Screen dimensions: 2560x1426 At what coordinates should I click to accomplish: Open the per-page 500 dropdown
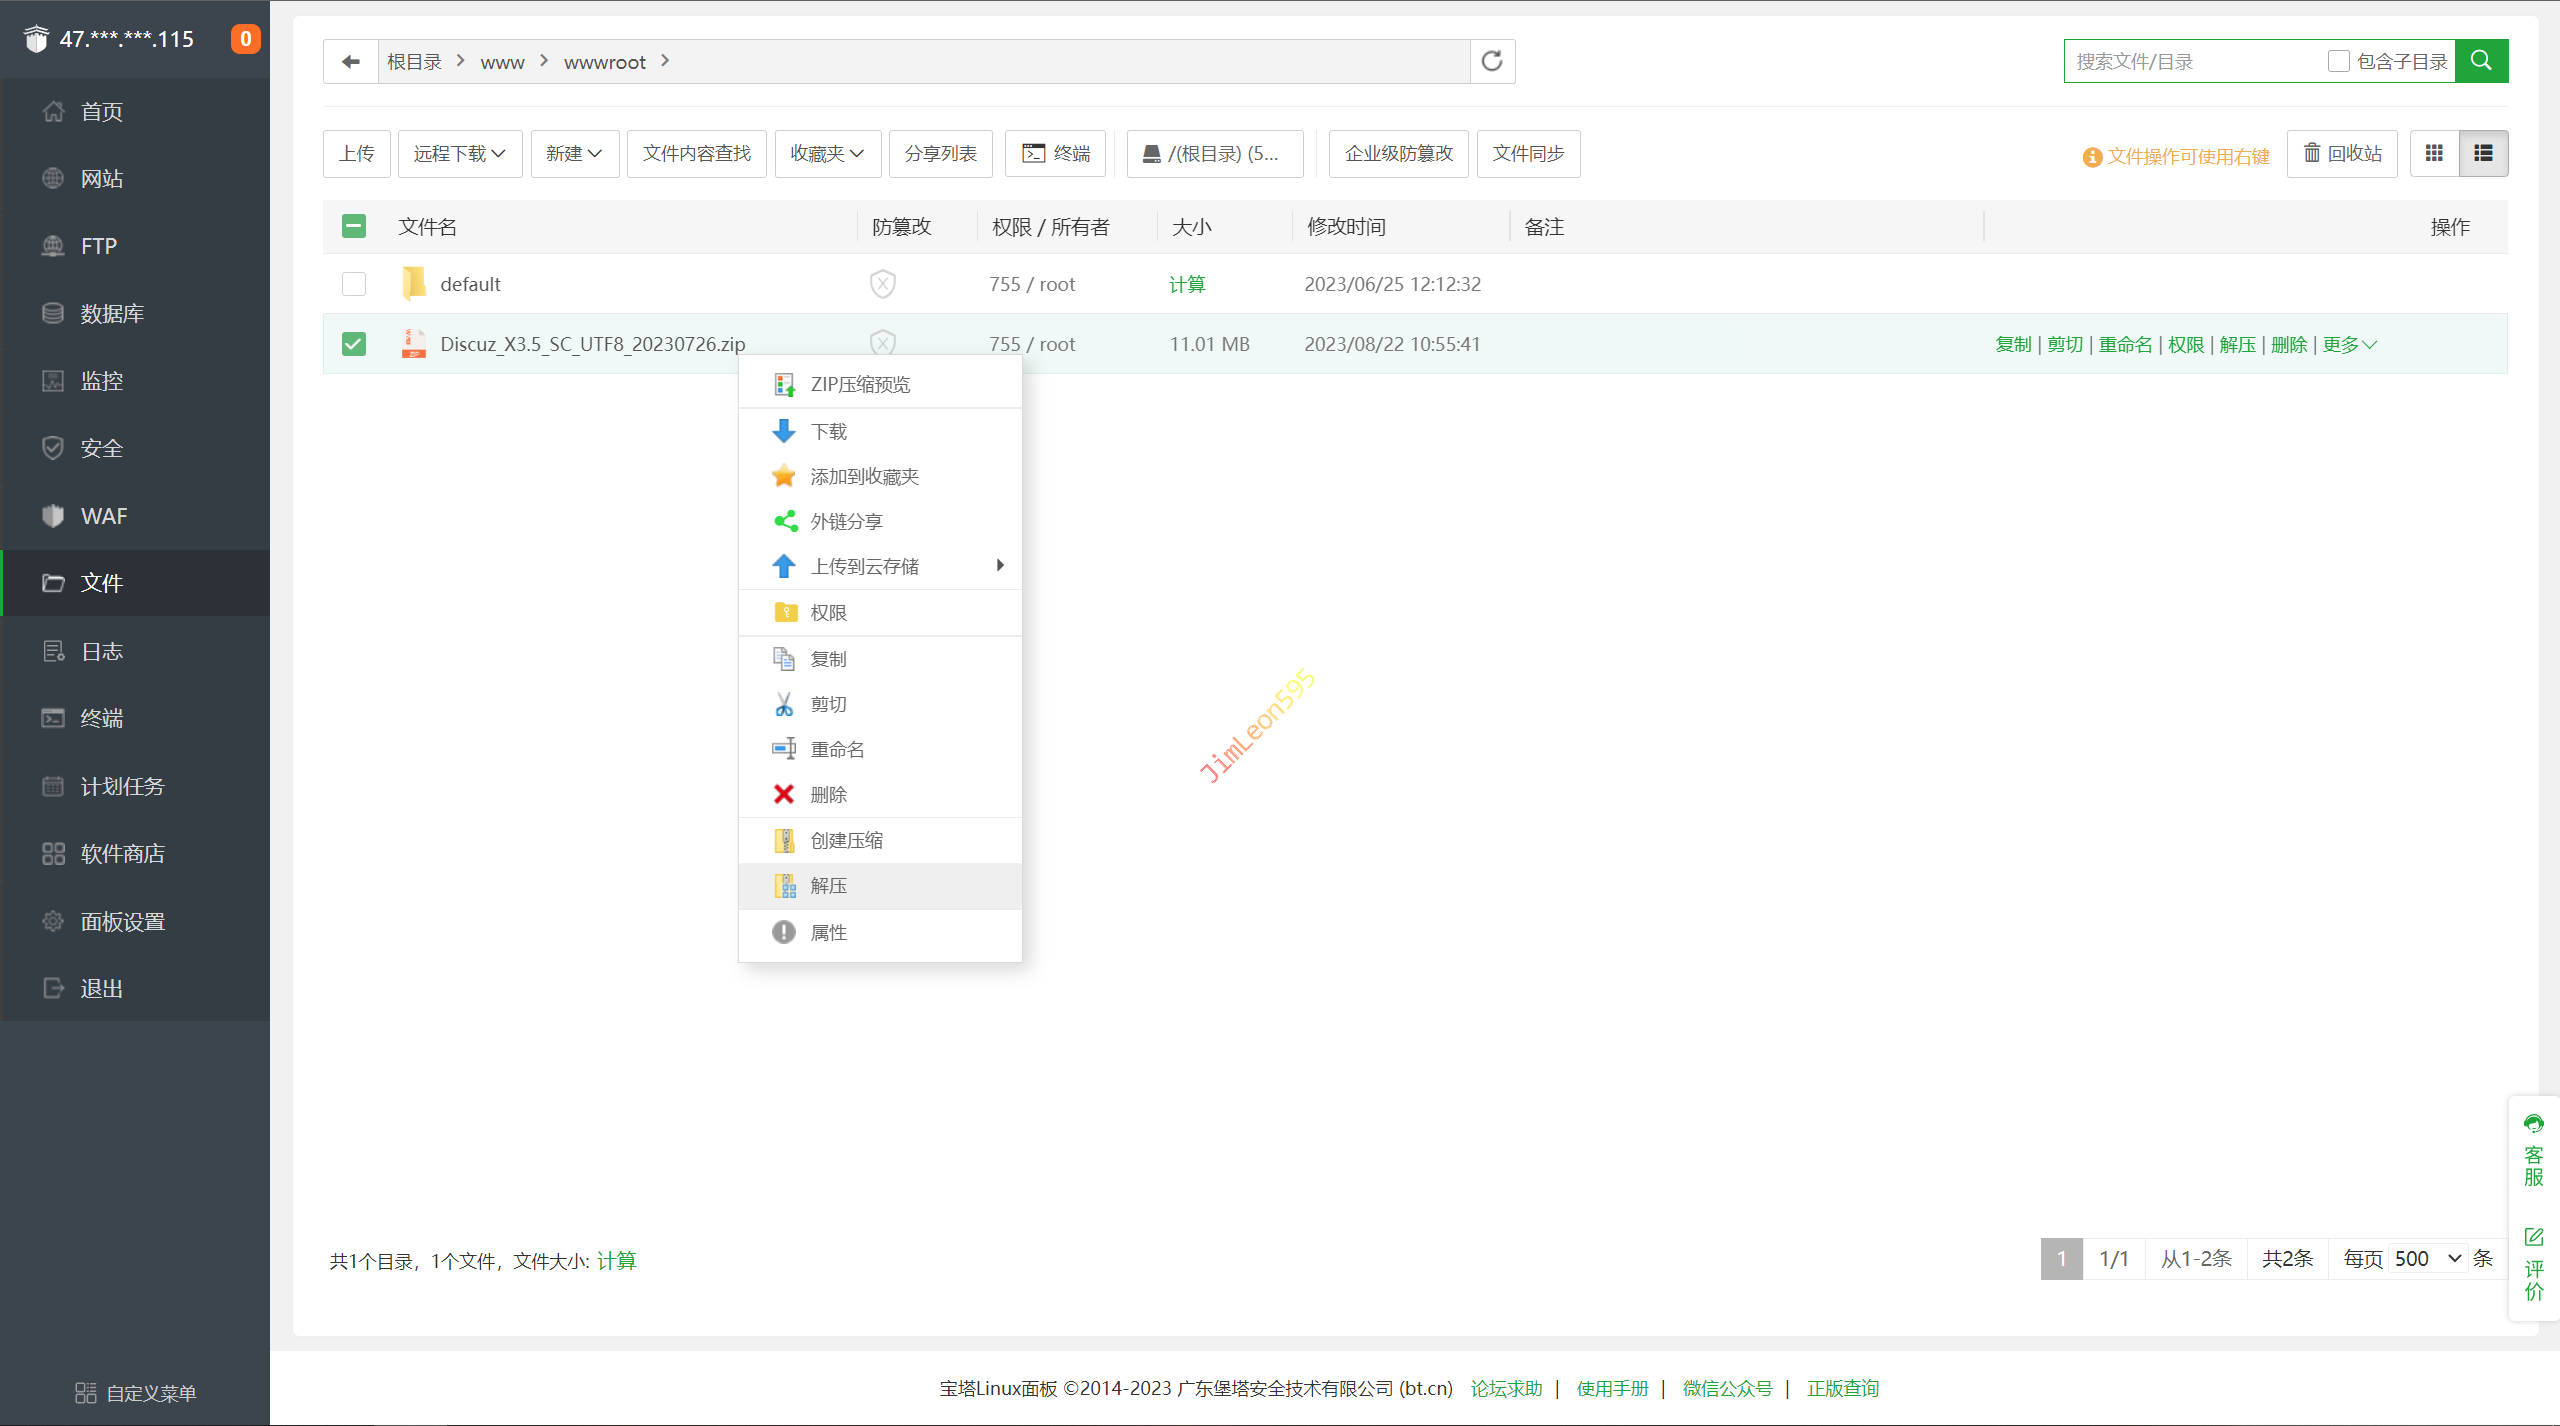(x=2427, y=1258)
